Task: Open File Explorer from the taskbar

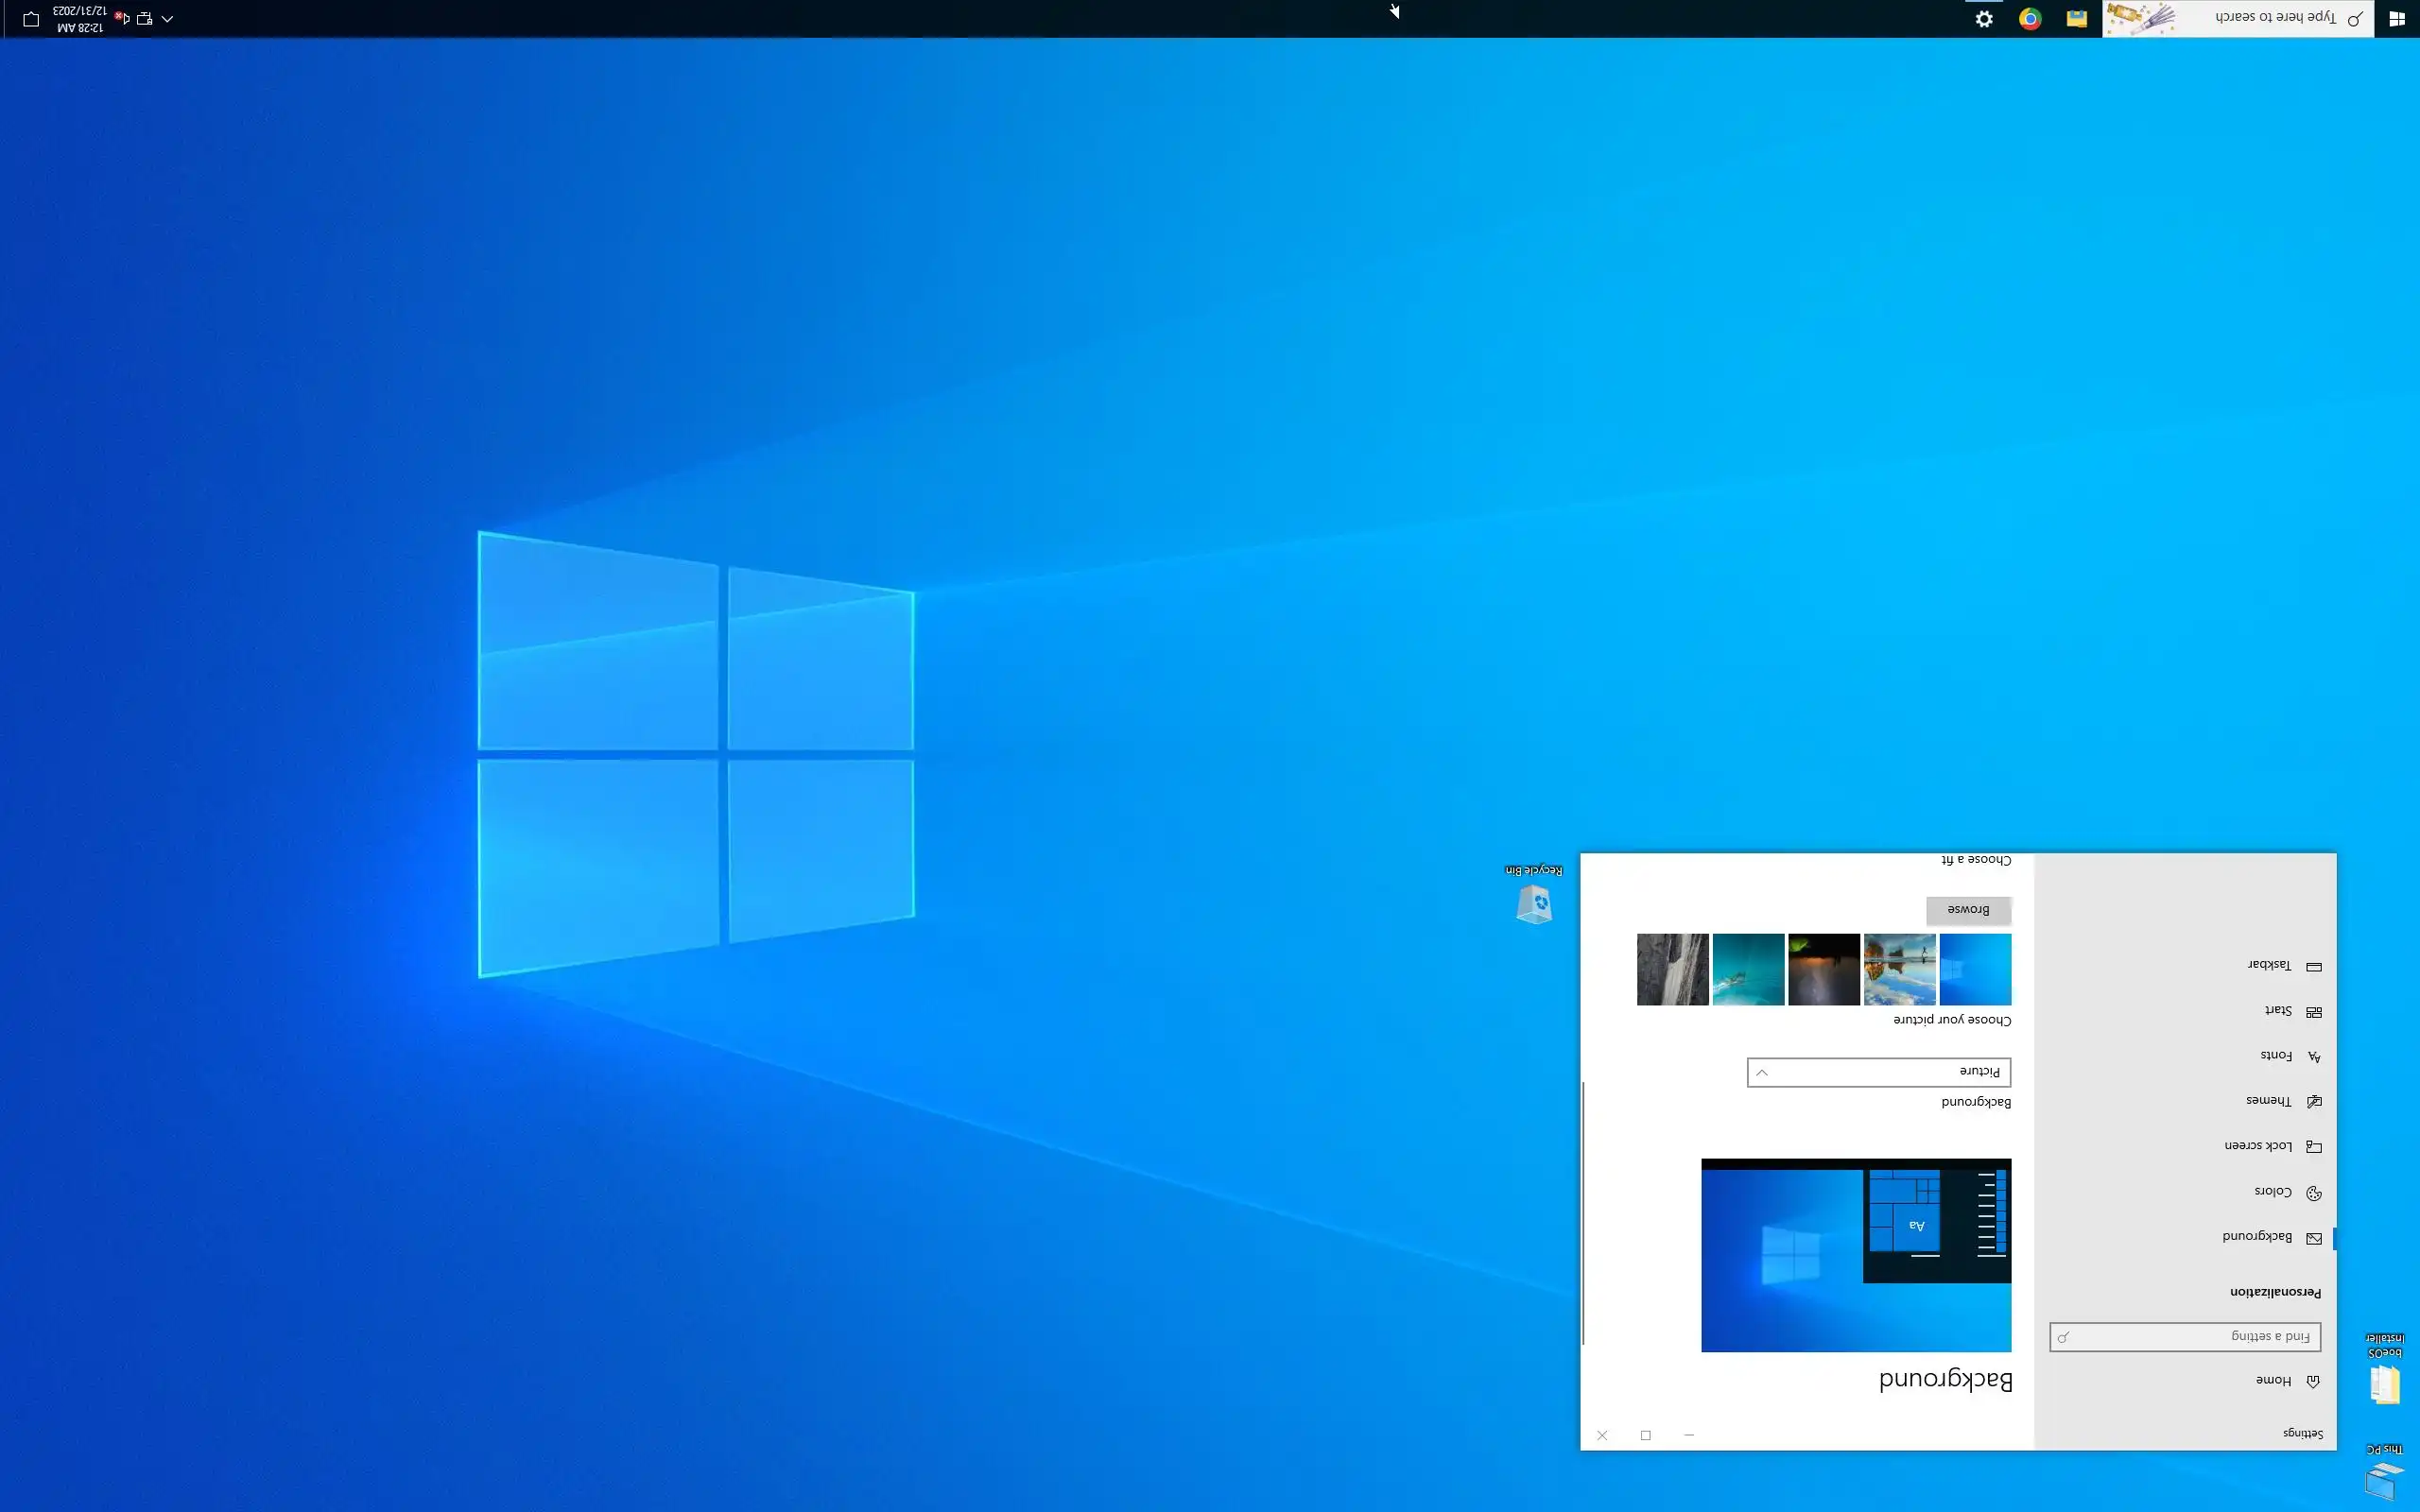Action: [x=2076, y=19]
